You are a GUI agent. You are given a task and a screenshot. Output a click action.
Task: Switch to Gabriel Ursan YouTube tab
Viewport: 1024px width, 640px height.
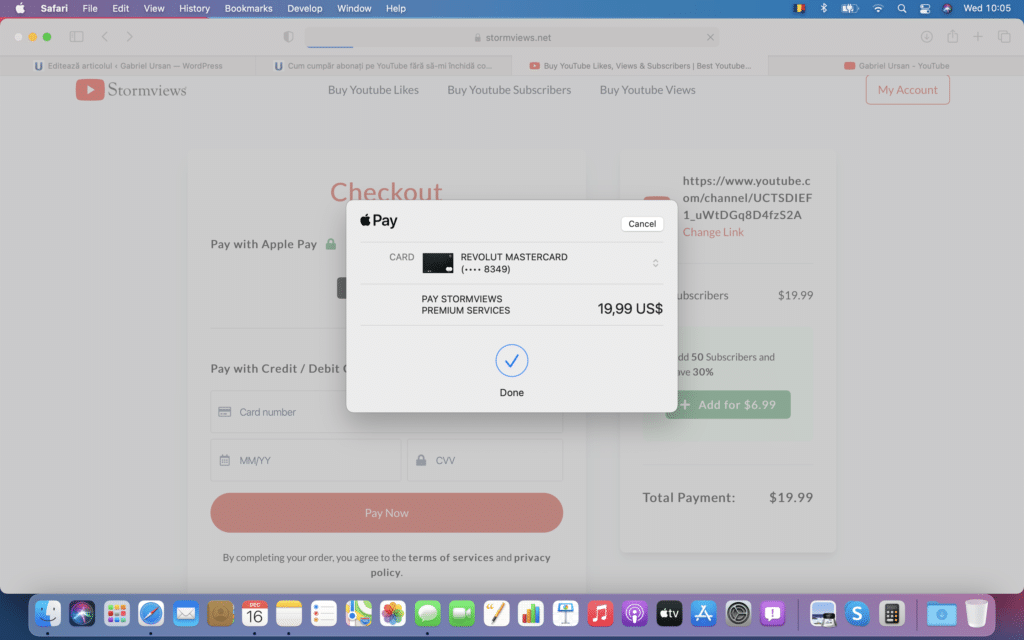click(896, 66)
